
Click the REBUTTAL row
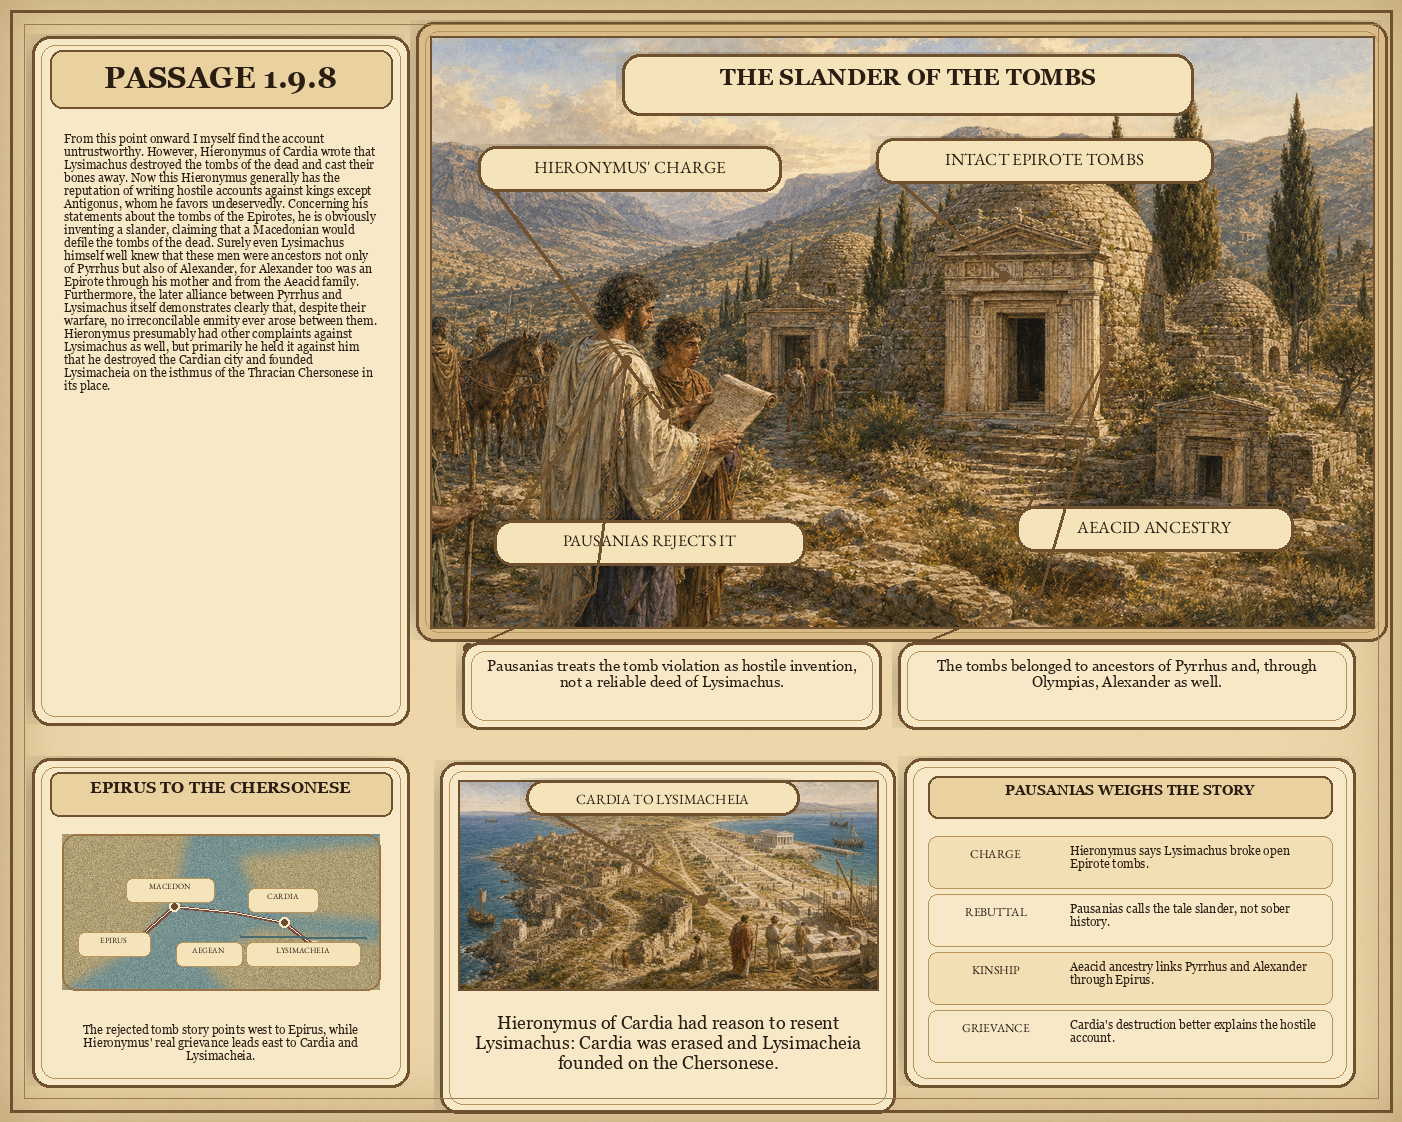coord(1130,920)
